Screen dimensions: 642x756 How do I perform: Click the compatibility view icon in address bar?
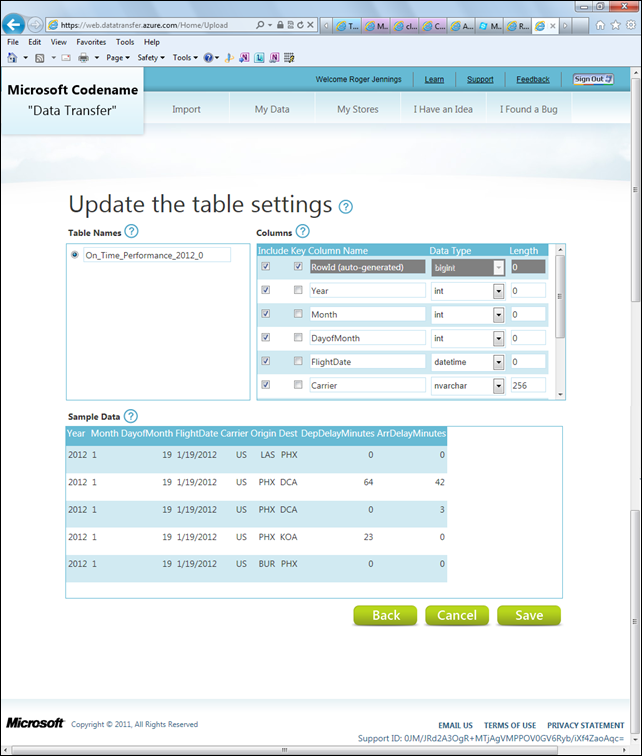[x=290, y=25]
